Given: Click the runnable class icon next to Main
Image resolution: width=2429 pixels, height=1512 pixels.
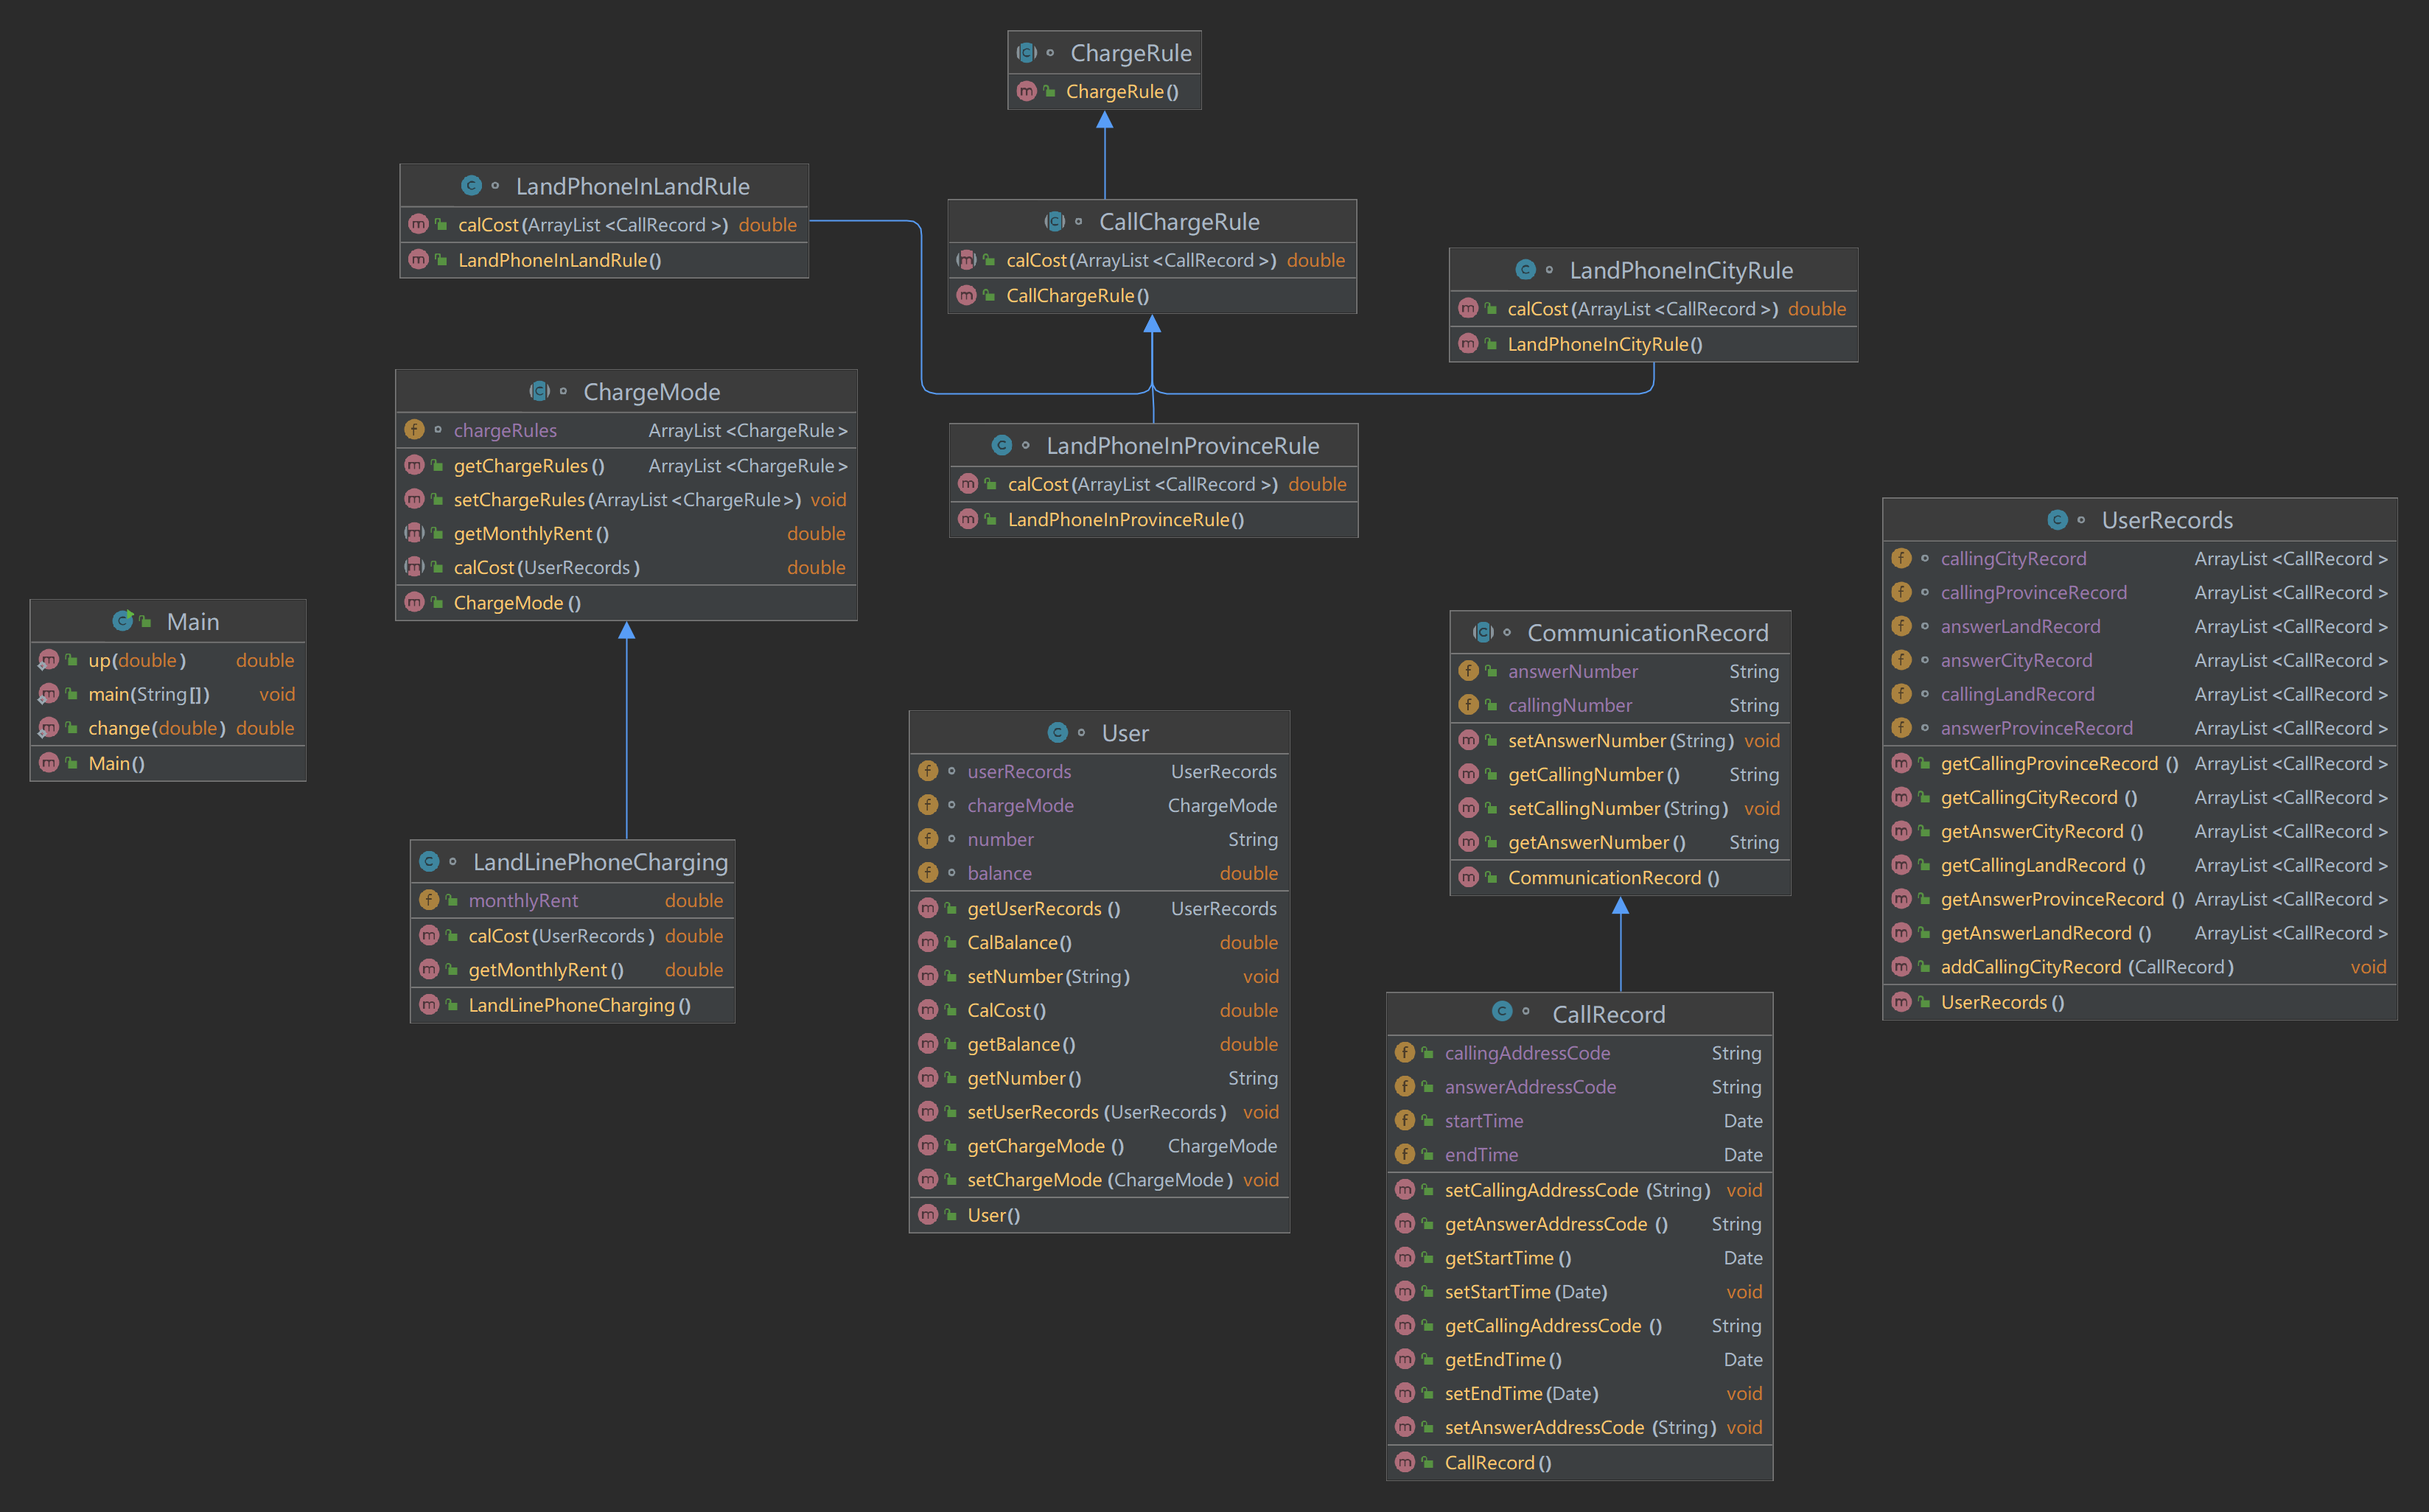Looking at the screenshot, I should [122, 621].
